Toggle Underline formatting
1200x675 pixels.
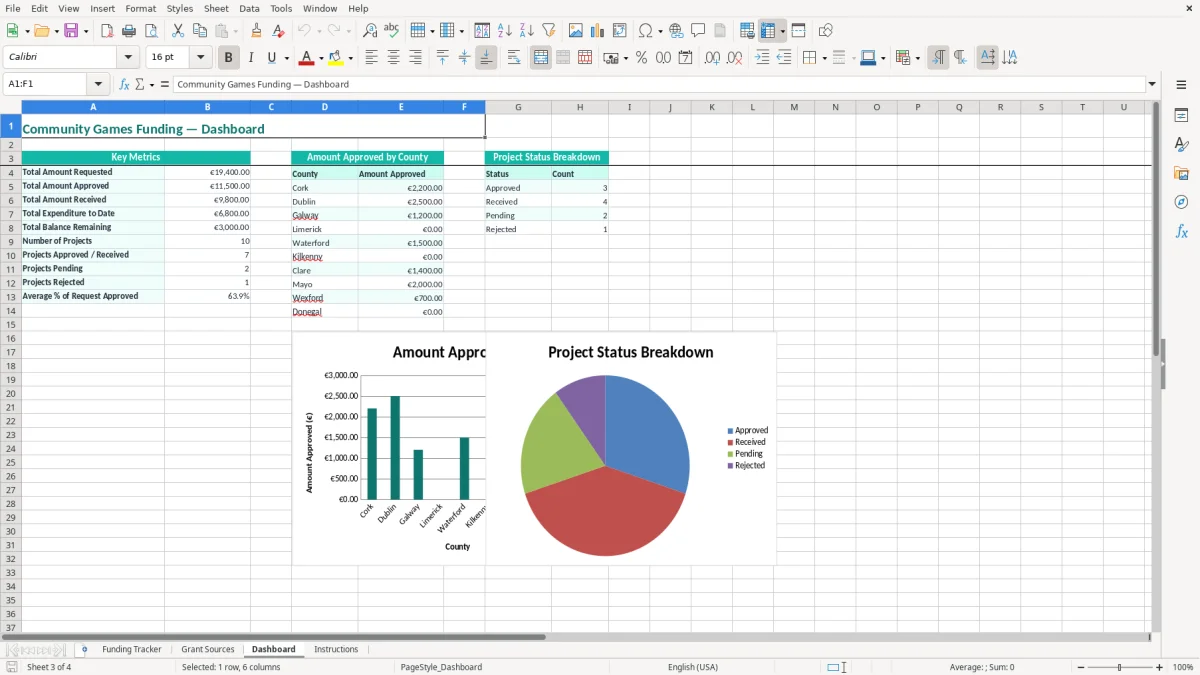[x=271, y=58]
